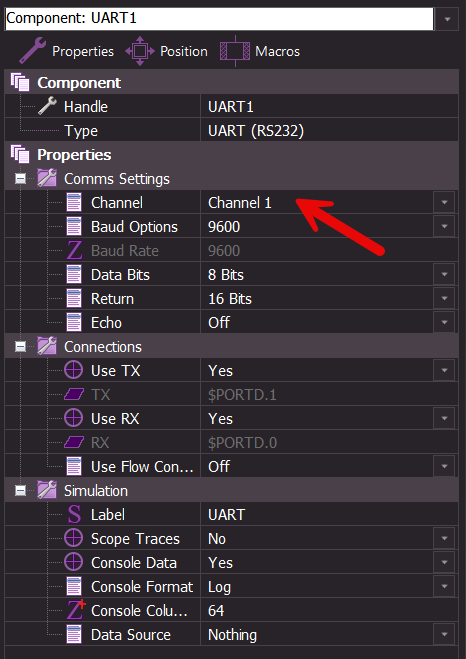Toggle Use RX Yes value
This screenshot has height=659, width=466.
tap(330, 419)
